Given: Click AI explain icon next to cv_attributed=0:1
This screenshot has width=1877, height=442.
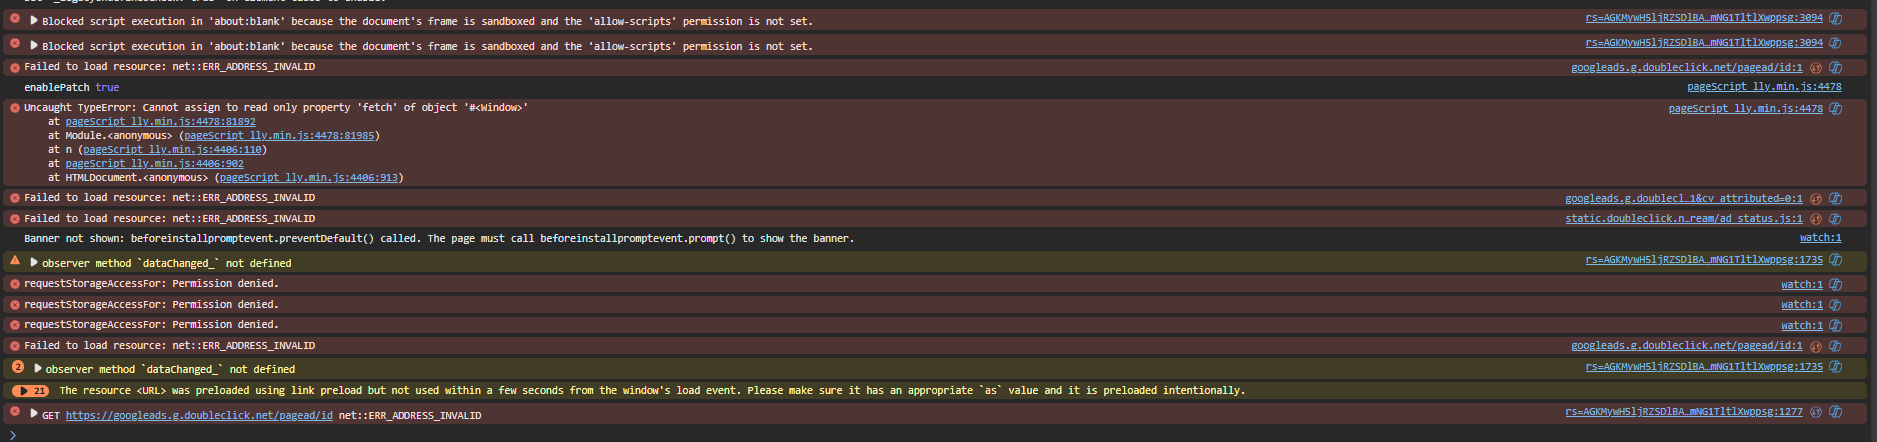Looking at the screenshot, I should tap(1835, 199).
